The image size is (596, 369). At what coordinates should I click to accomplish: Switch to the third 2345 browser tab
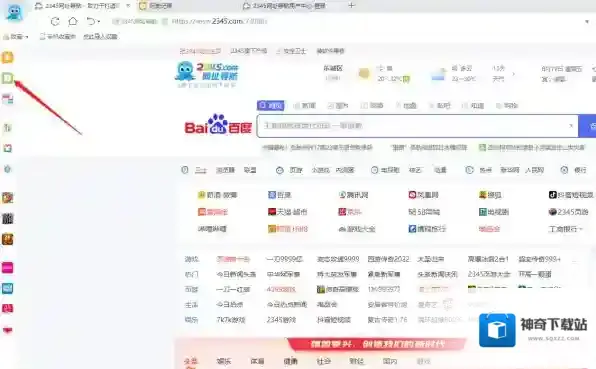click(x=285, y=6)
